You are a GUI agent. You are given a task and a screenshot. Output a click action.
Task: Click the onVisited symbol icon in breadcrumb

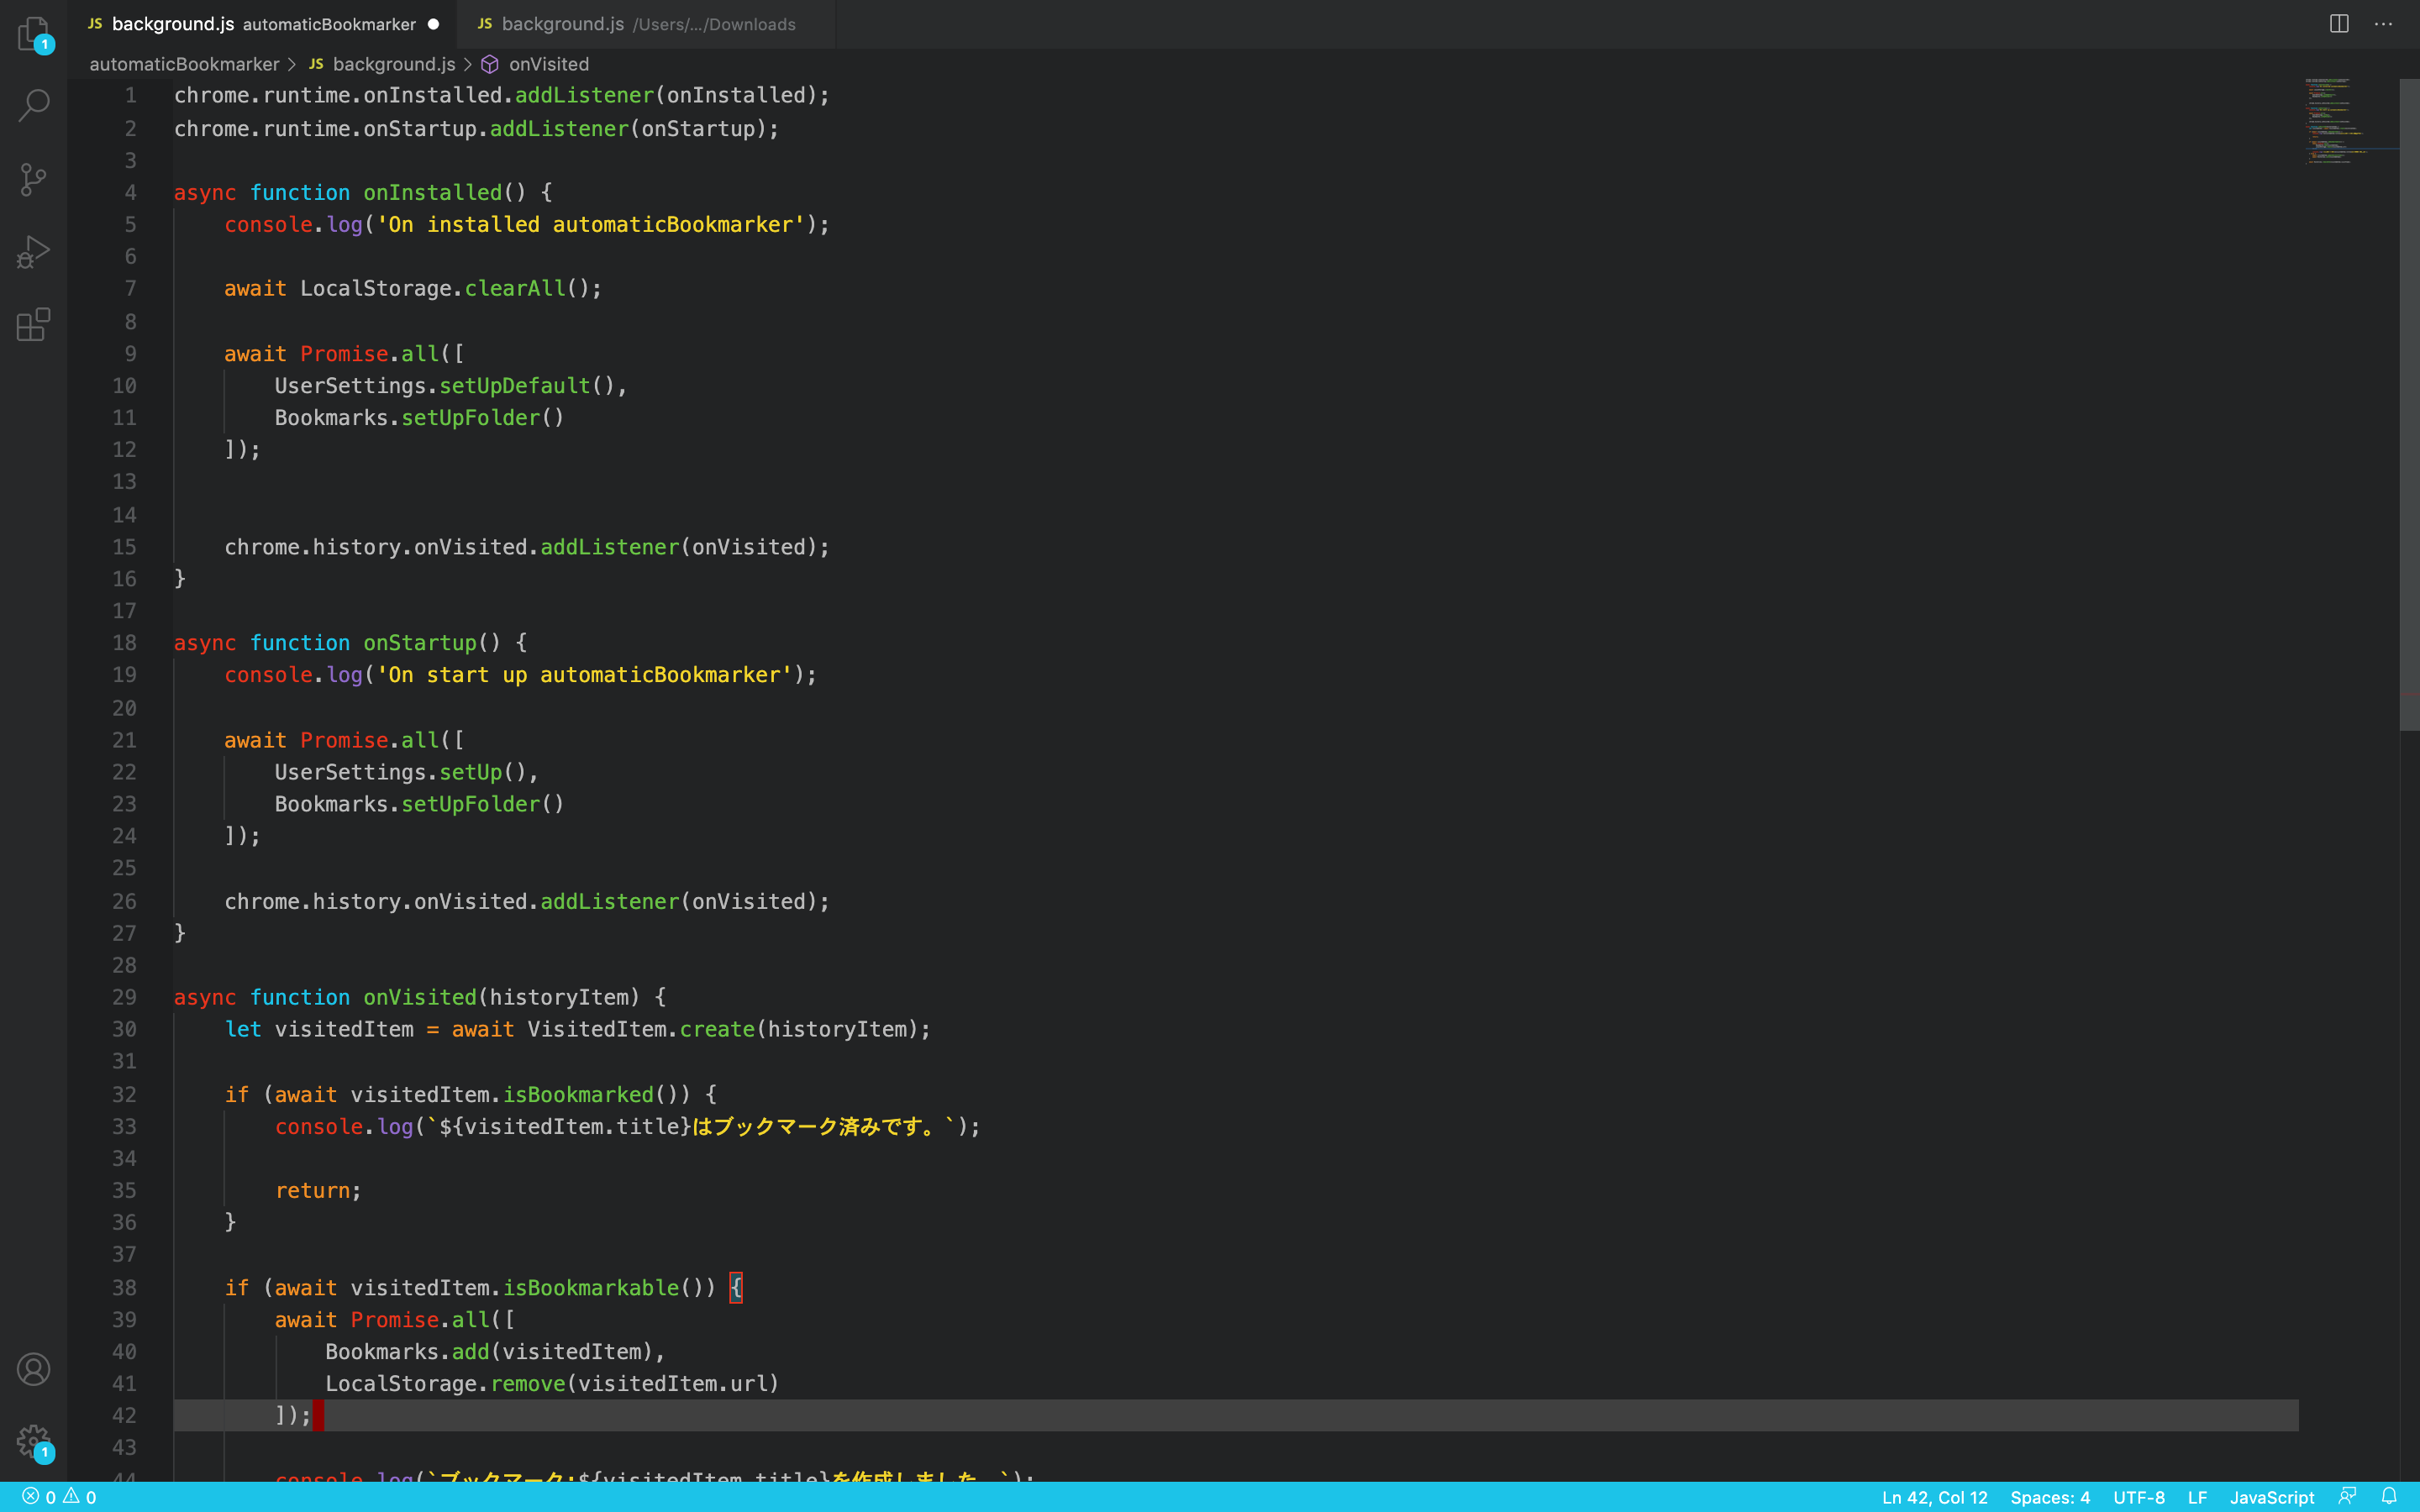tap(490, 64)
